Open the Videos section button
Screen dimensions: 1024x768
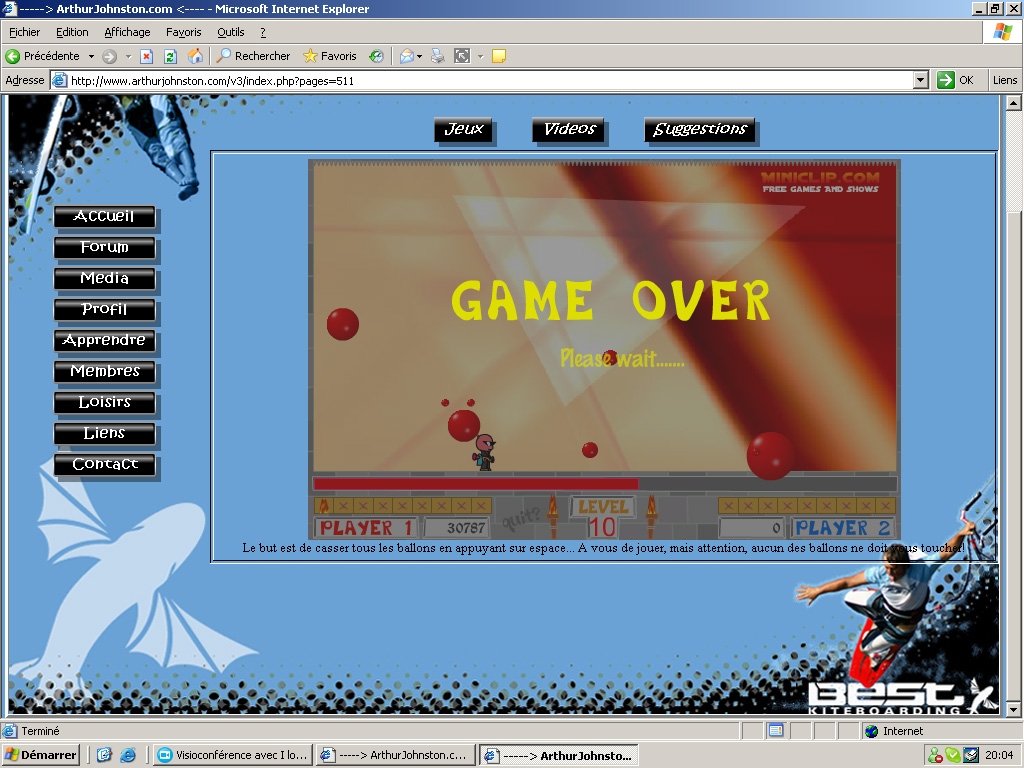coord(569,129)
